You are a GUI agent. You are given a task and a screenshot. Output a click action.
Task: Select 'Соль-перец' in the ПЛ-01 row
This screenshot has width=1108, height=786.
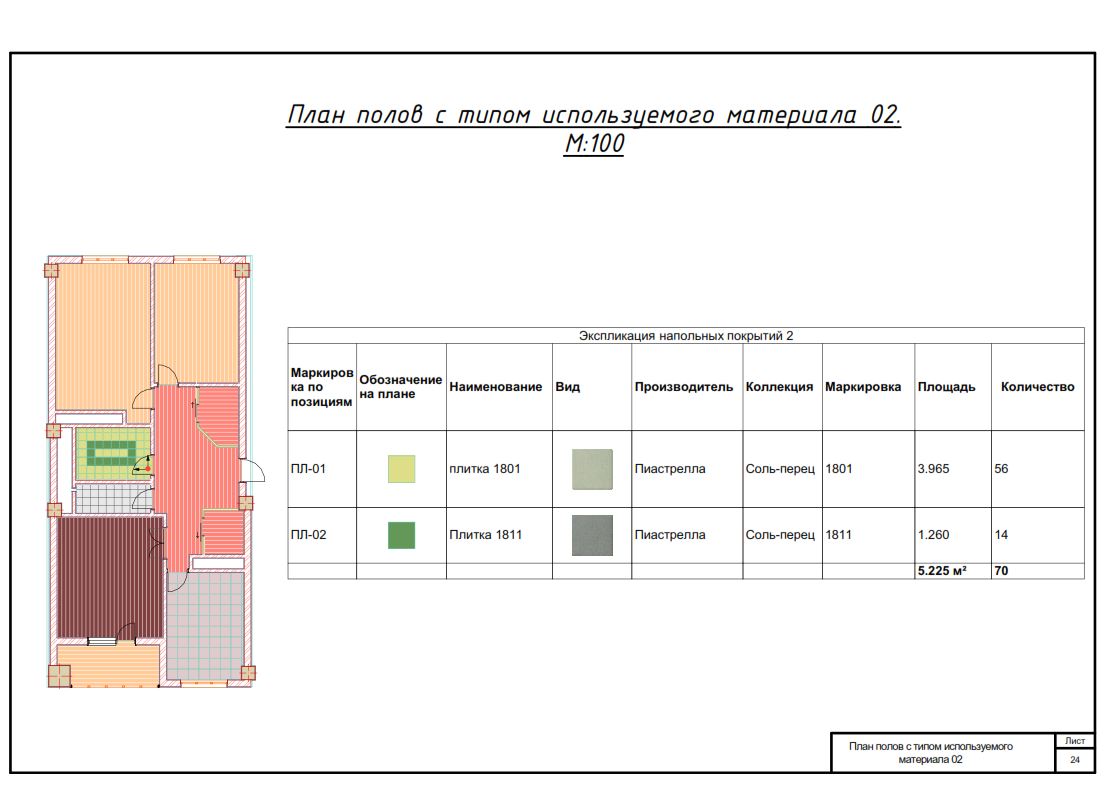780,469
